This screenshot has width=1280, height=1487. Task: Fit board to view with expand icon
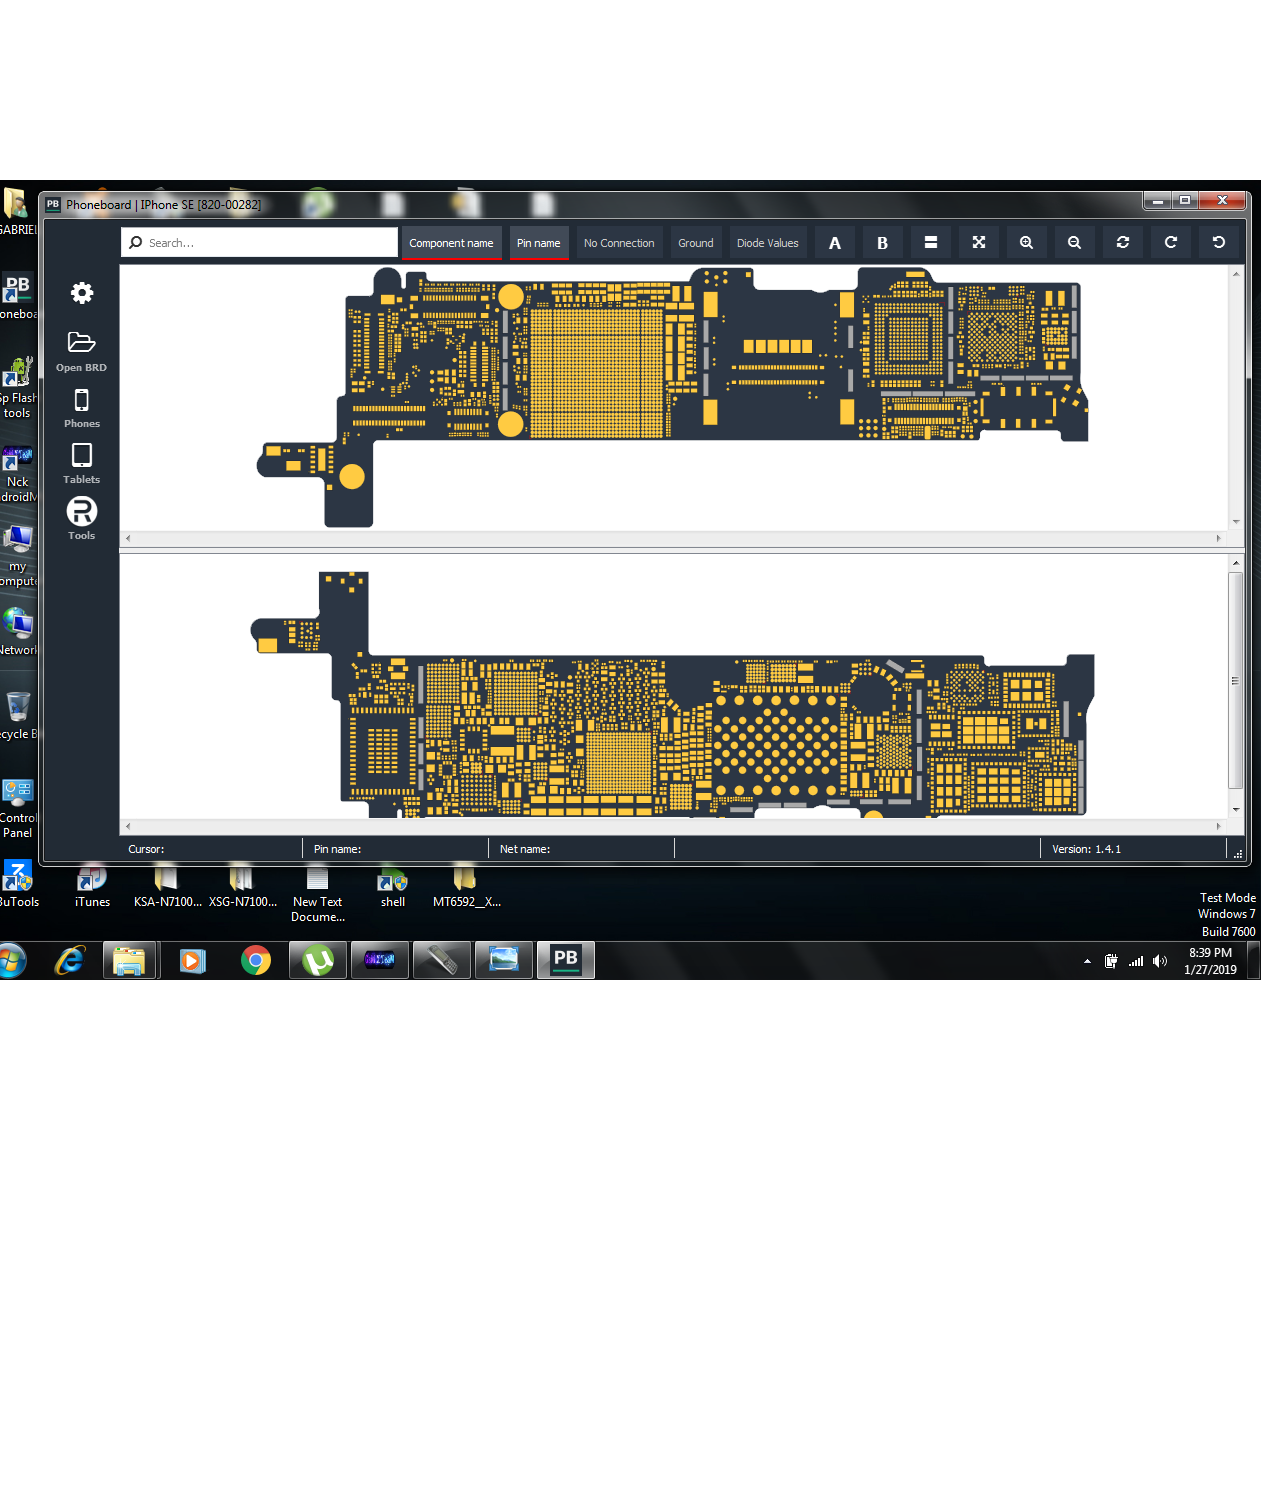pos(979,243)
